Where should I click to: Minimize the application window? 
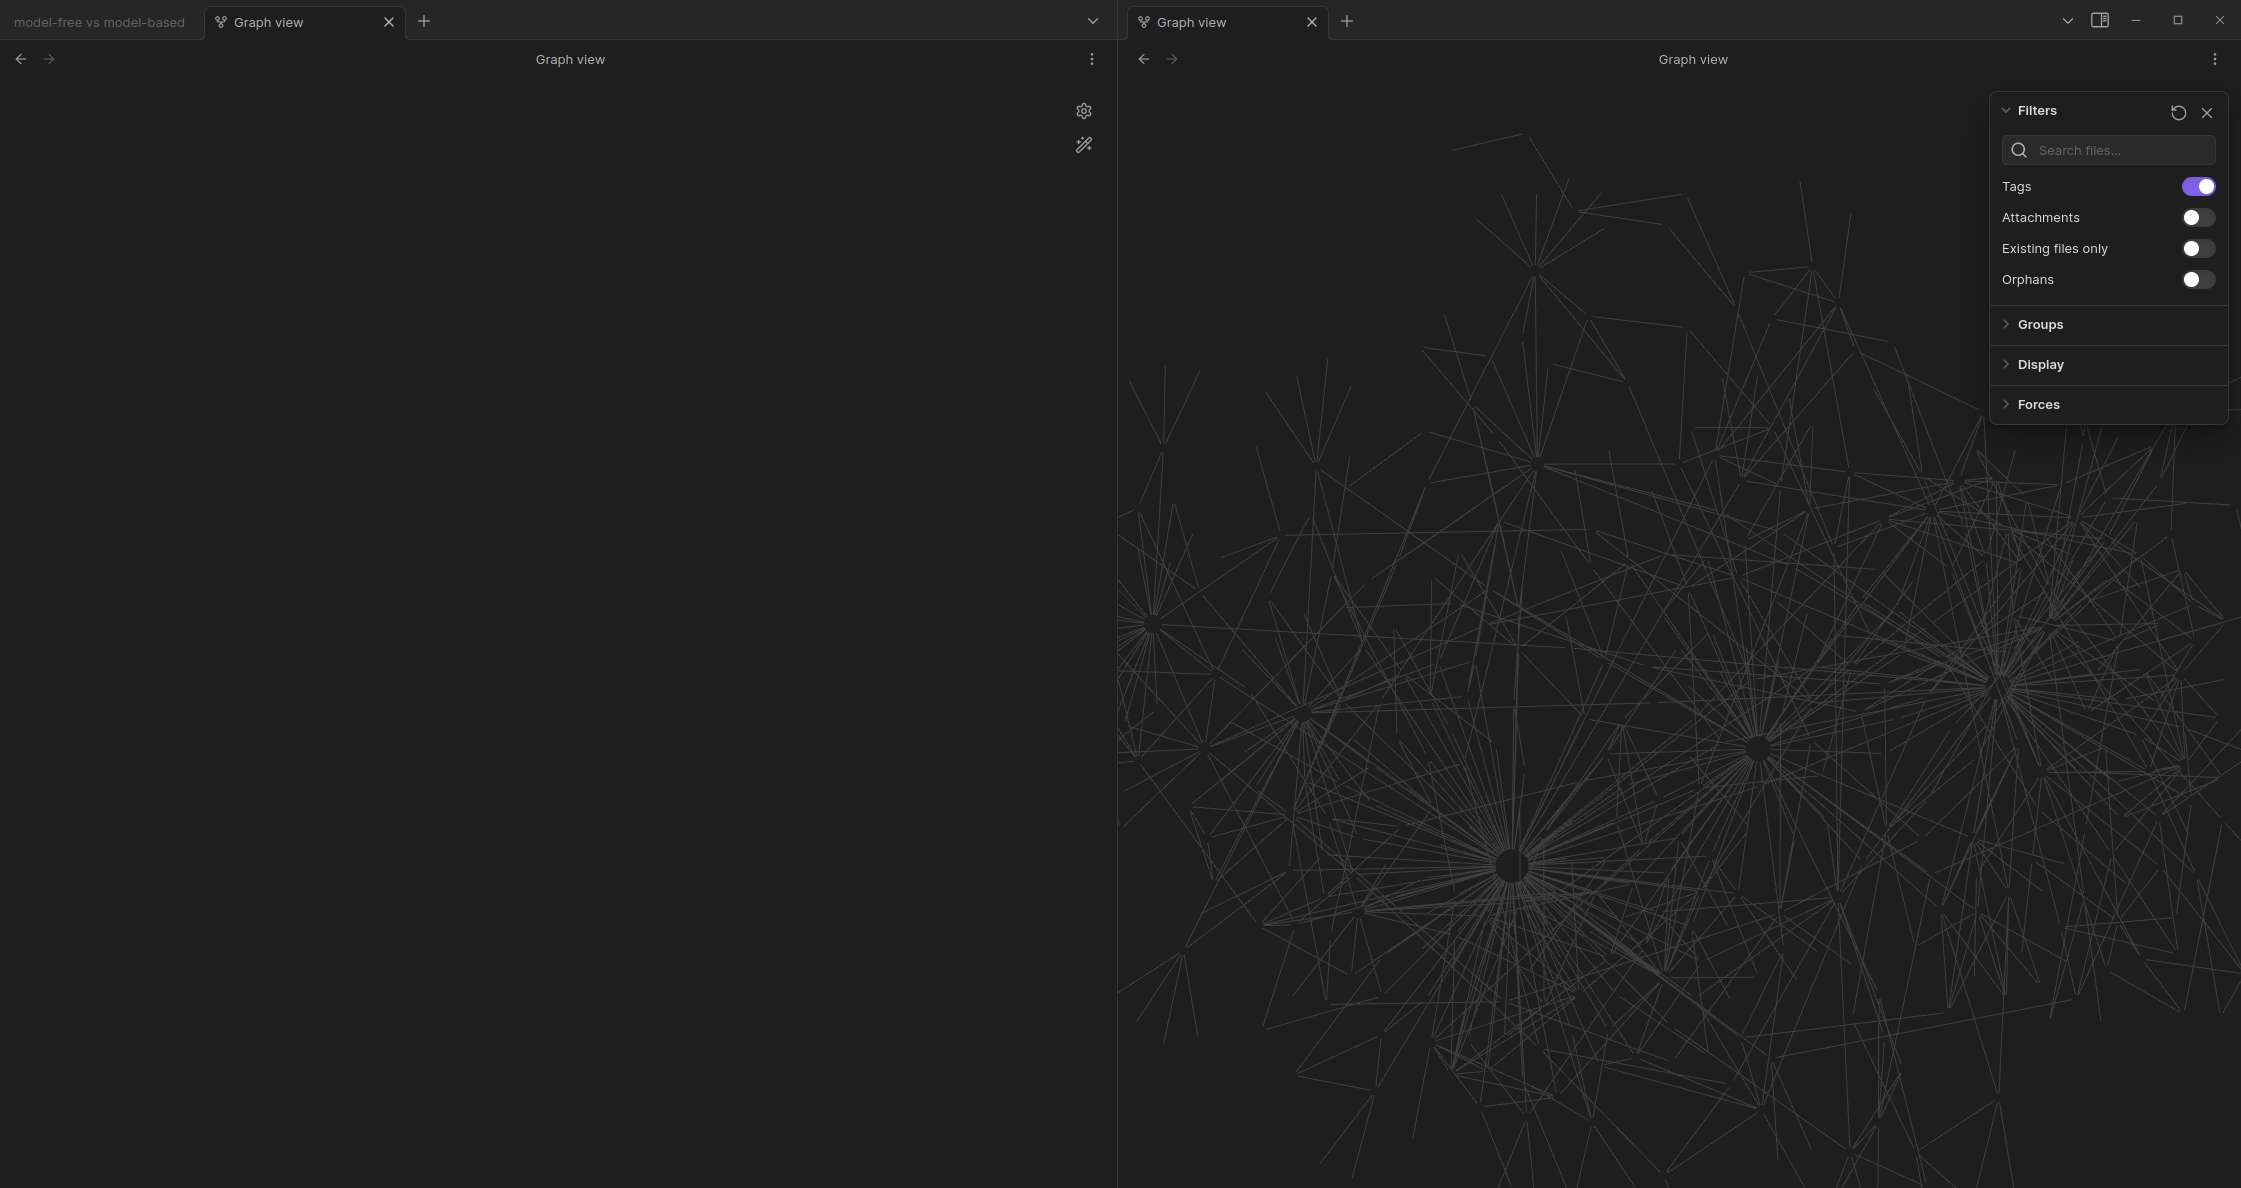pyautogui.click(x=2136, y=20)
